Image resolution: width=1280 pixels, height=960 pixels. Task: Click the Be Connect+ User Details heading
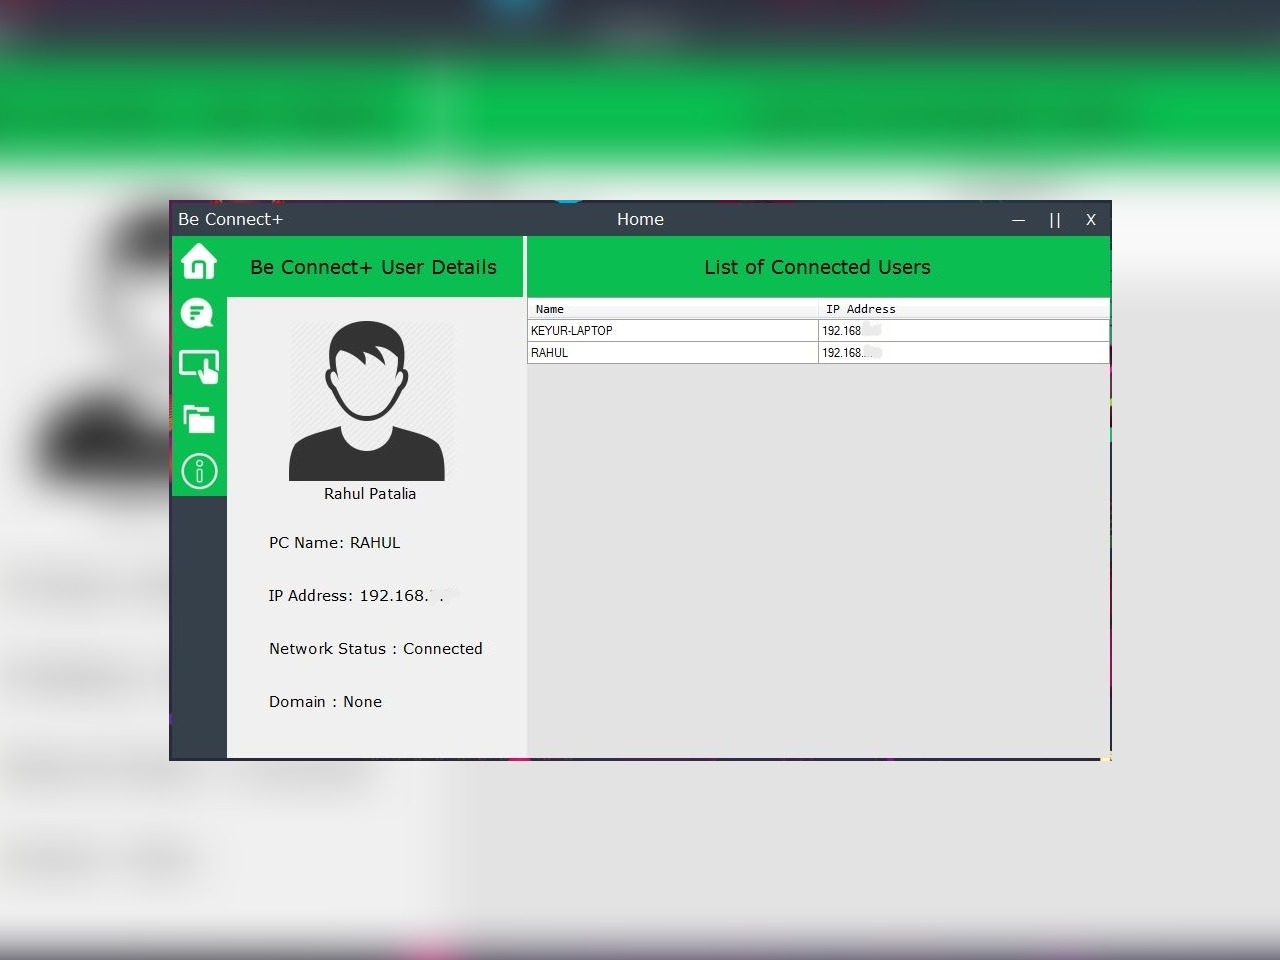point(373,267)
